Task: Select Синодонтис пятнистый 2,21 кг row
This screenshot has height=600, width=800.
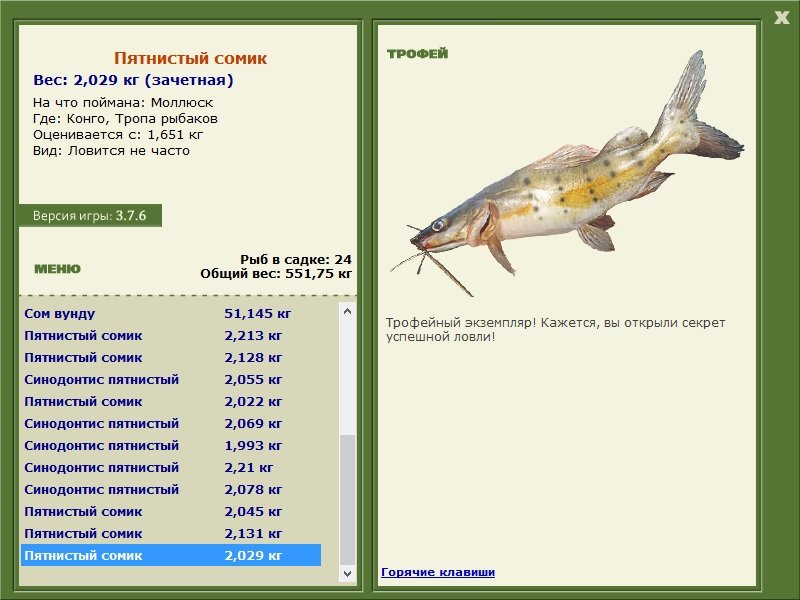Action: (171, 467)
